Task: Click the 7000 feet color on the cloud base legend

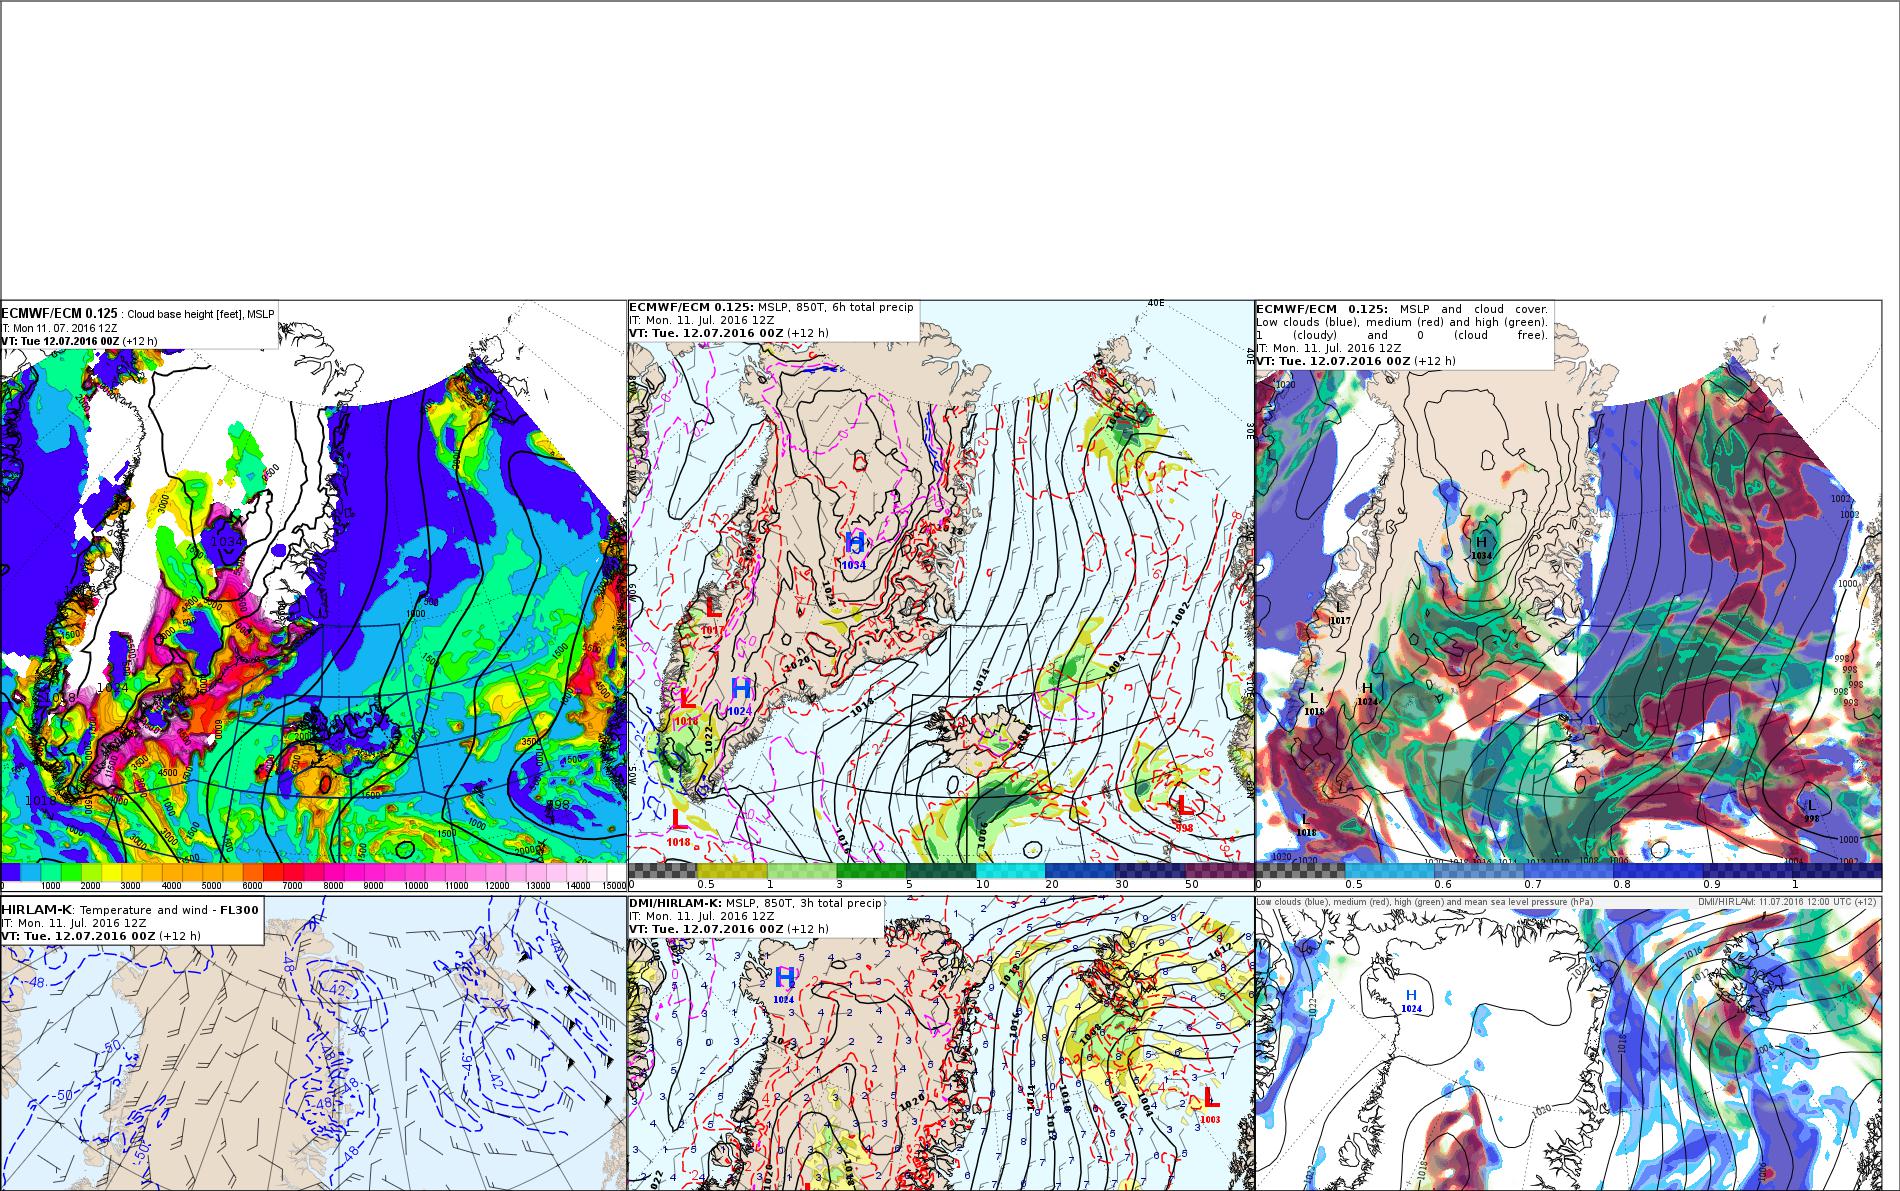Action: pos(292,872)
